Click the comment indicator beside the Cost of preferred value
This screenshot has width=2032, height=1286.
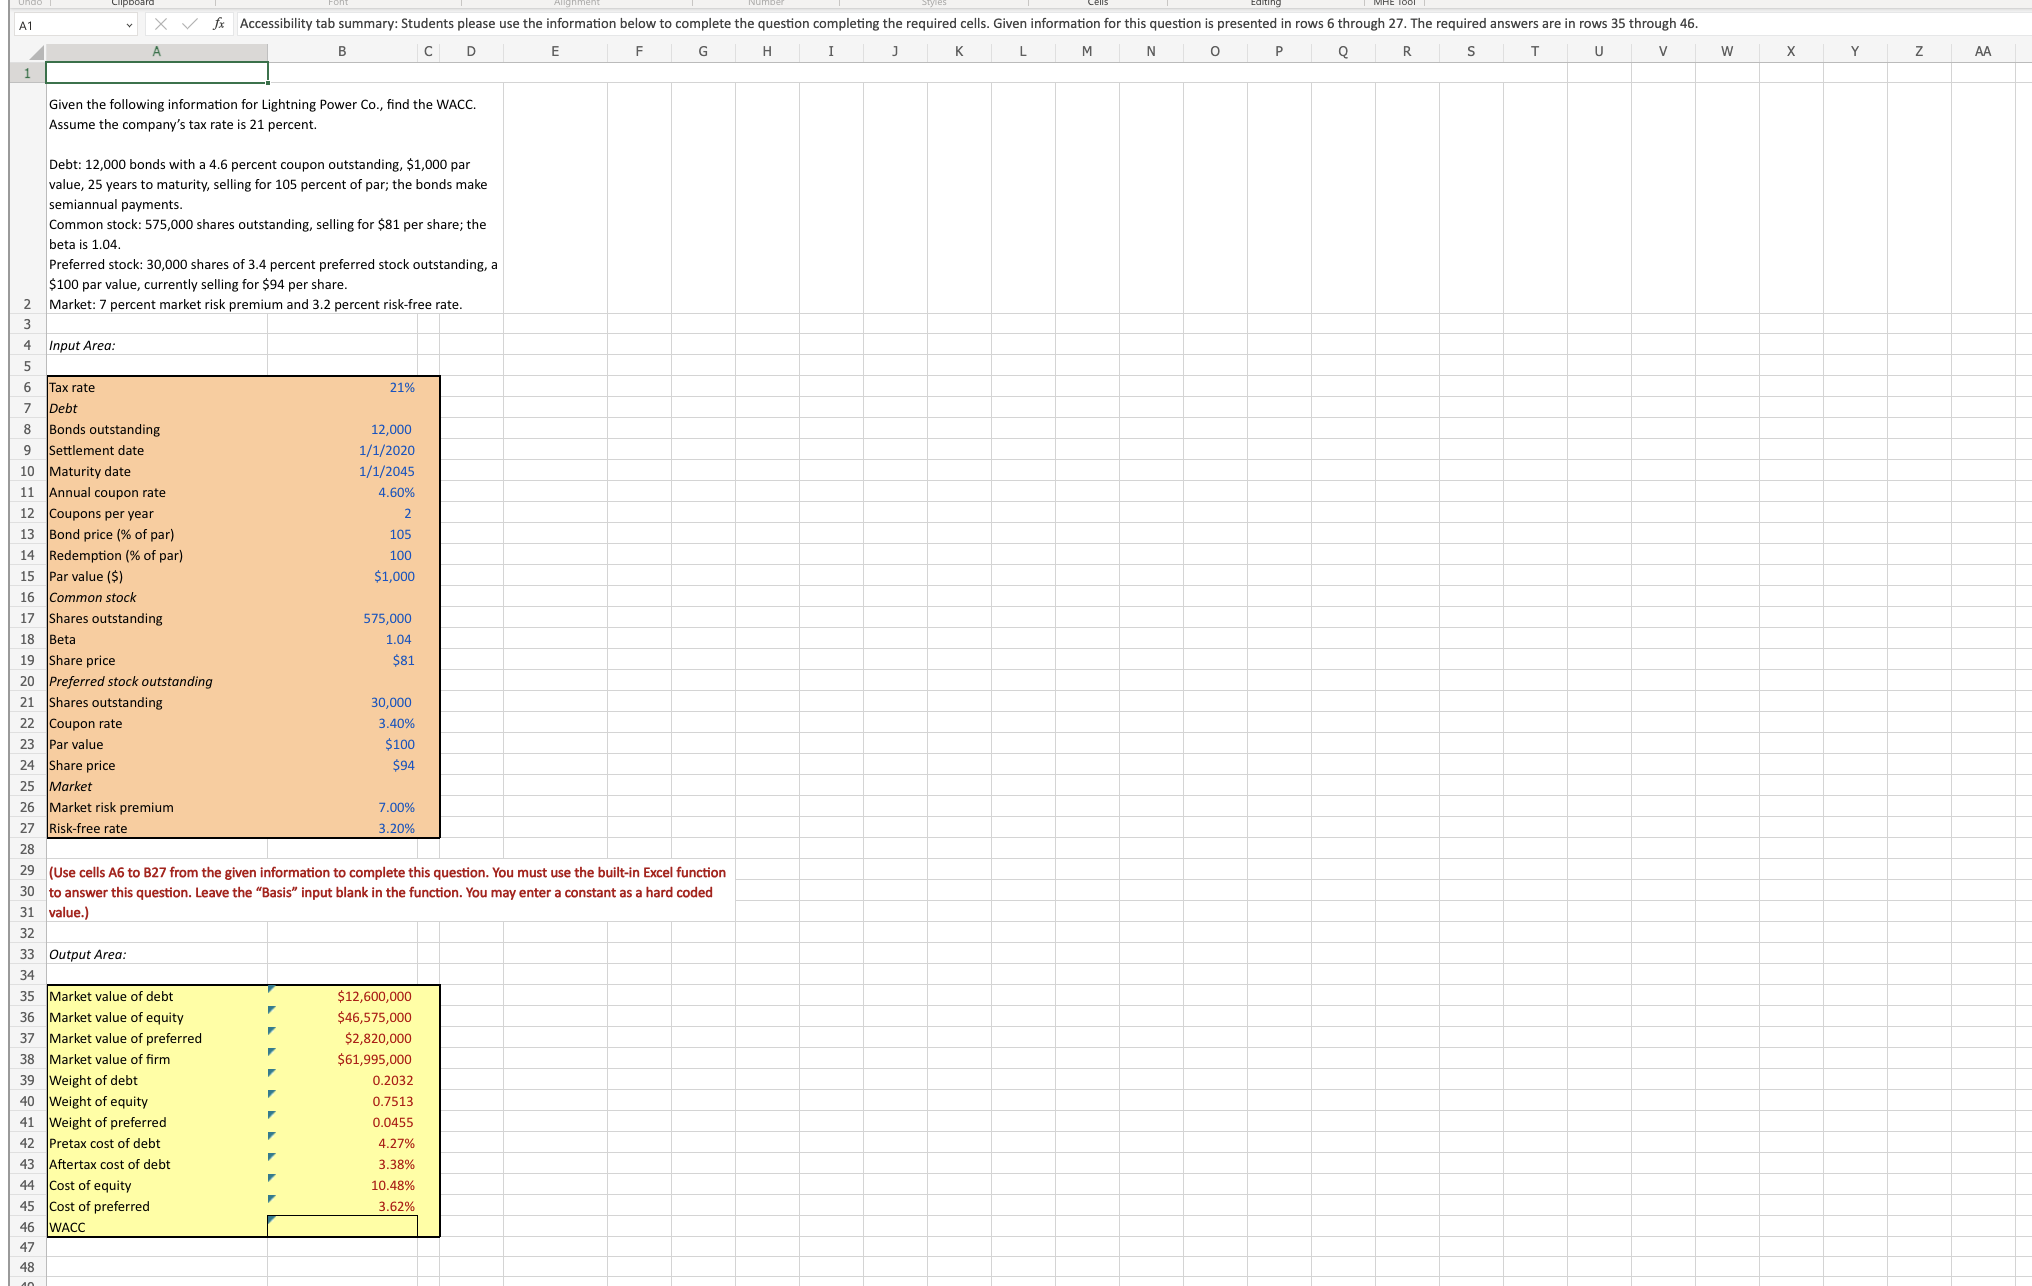pyautogui.click(x=270, y=1201)
